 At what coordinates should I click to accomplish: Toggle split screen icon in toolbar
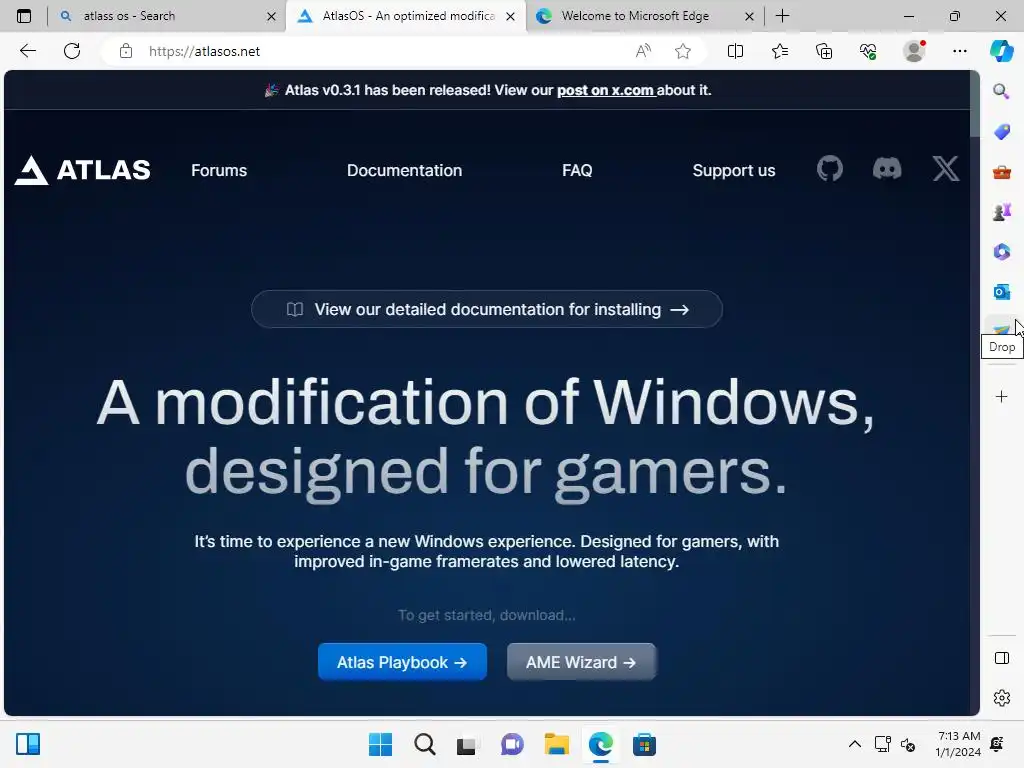click(x=735, y=51)
